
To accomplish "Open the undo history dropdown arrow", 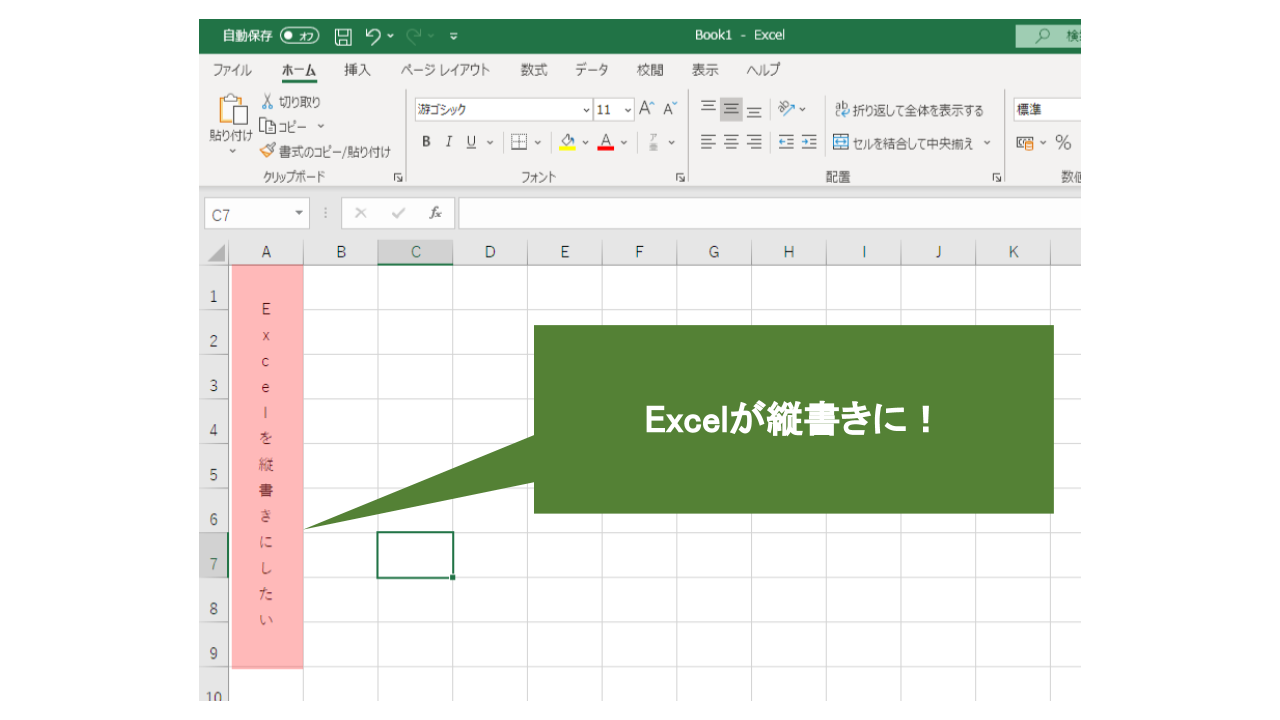I will tap(390, 36).
